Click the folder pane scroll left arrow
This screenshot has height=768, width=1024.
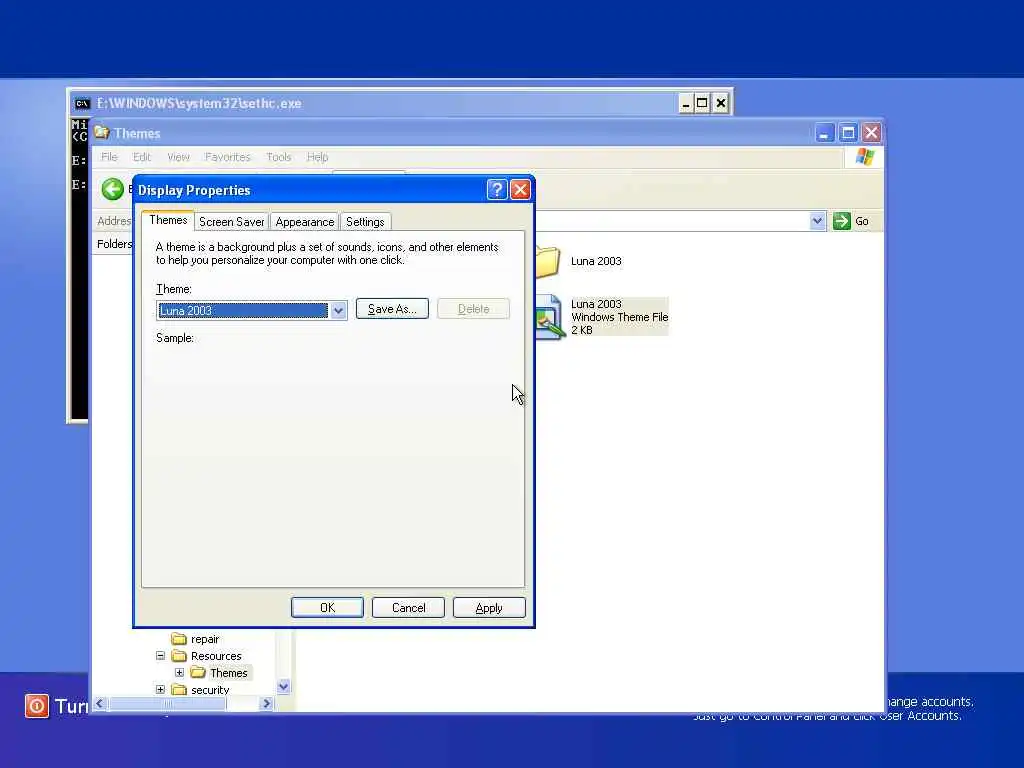(100, 704)
